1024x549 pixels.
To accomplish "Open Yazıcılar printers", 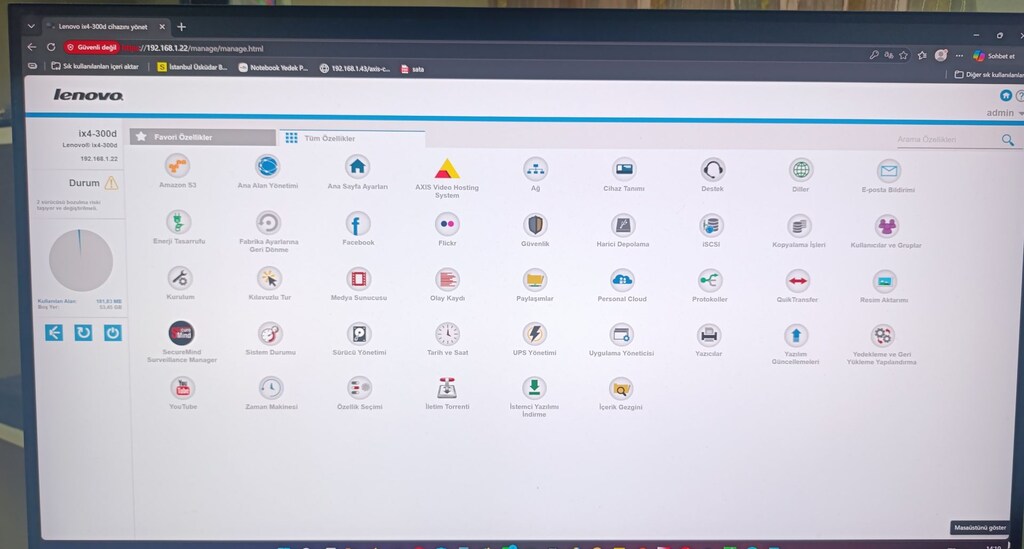I will click(x=709, y=336).
